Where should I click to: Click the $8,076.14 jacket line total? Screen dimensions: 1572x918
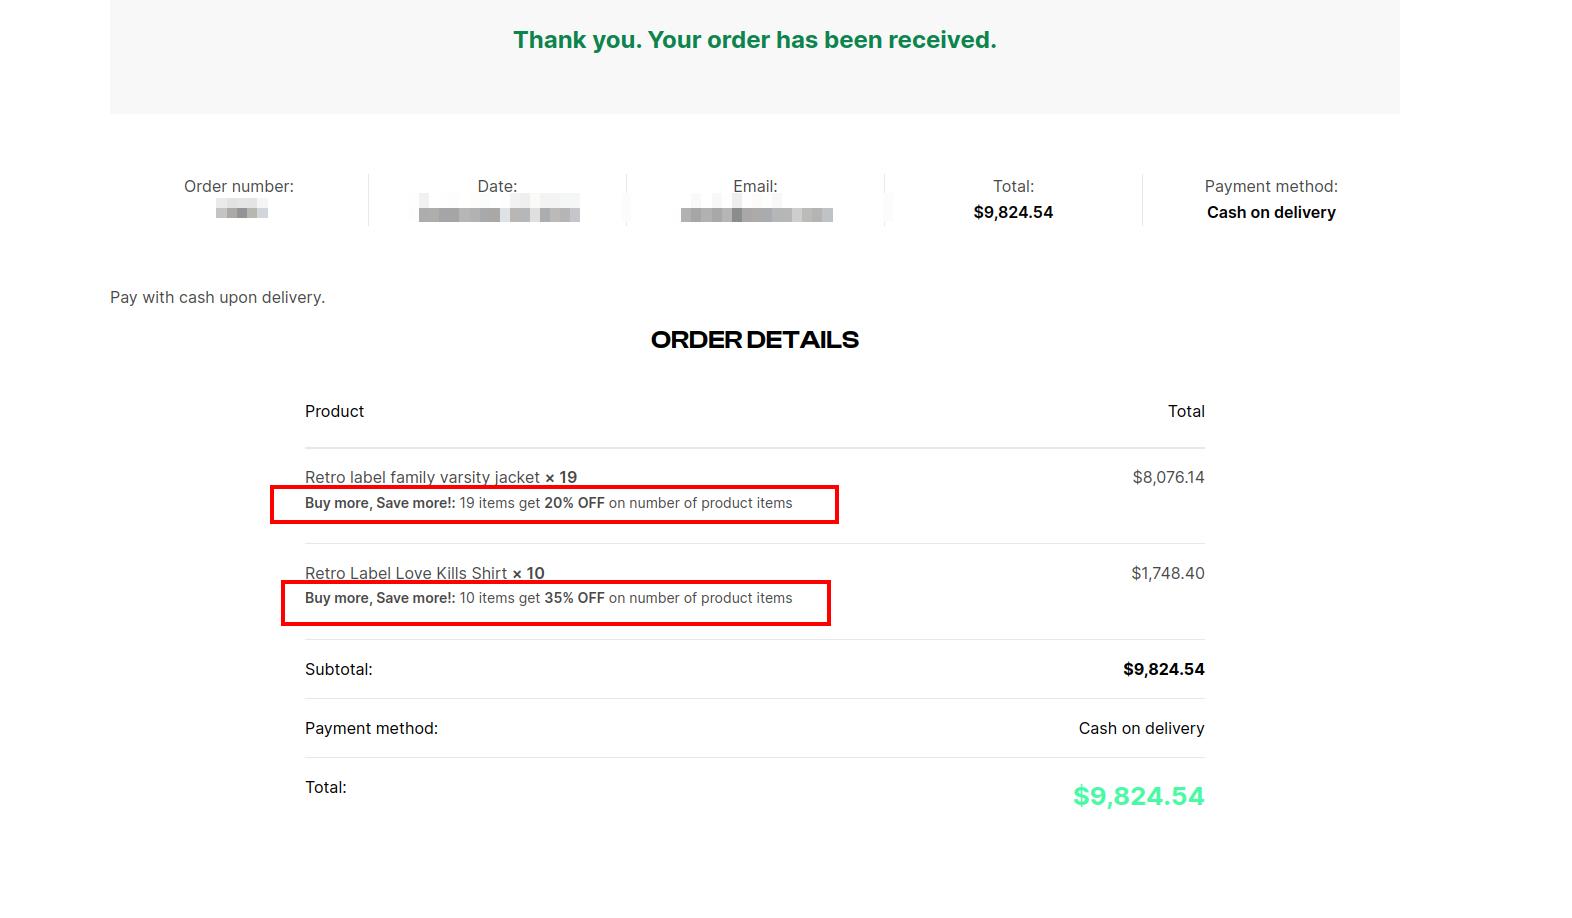click(1168, 477)
